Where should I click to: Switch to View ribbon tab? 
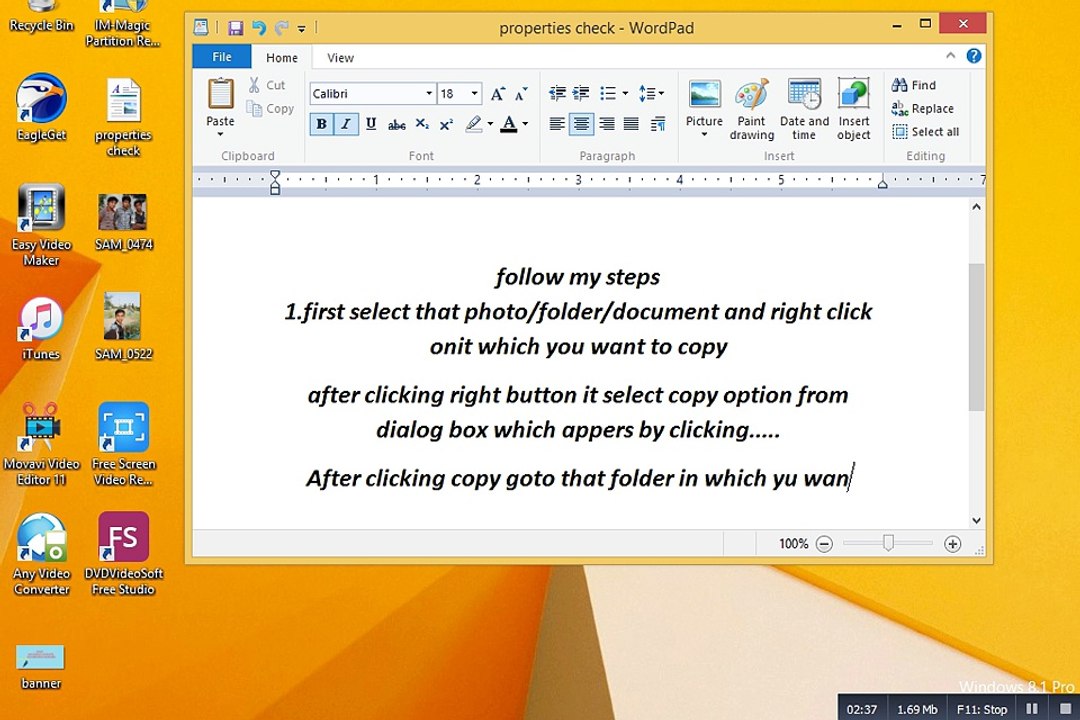click(x=340, y=58)
